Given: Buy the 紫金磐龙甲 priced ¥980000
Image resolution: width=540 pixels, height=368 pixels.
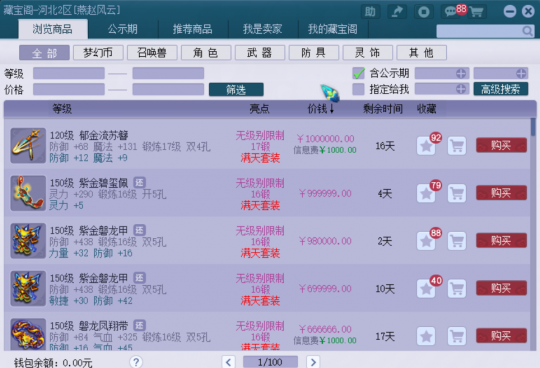Looking at the screenshot, I should point(501,241).
